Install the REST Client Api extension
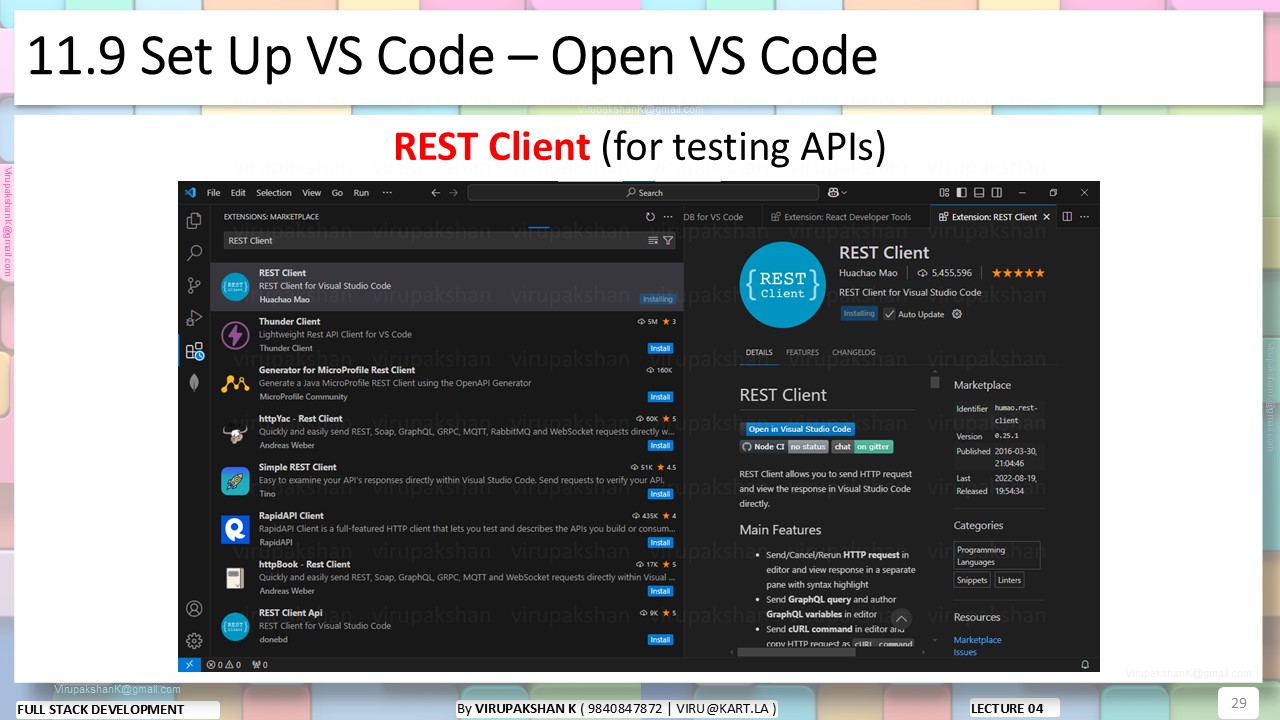The image size is (1280, 720). pyautogui.click(x=660, y=639)
